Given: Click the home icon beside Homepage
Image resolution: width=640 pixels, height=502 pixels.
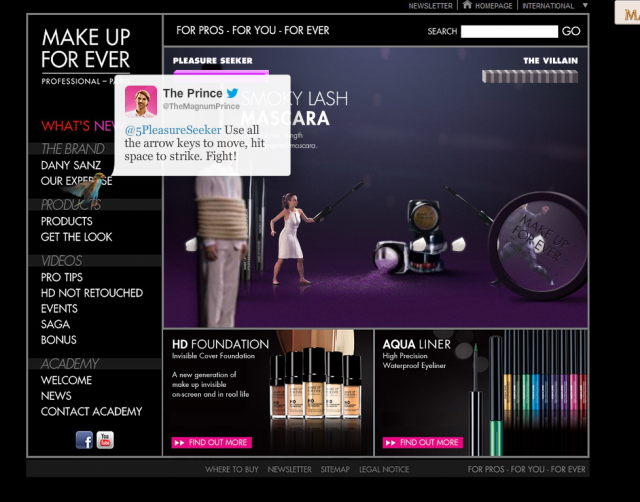Looking at the screenshot, I should point(467,5).
